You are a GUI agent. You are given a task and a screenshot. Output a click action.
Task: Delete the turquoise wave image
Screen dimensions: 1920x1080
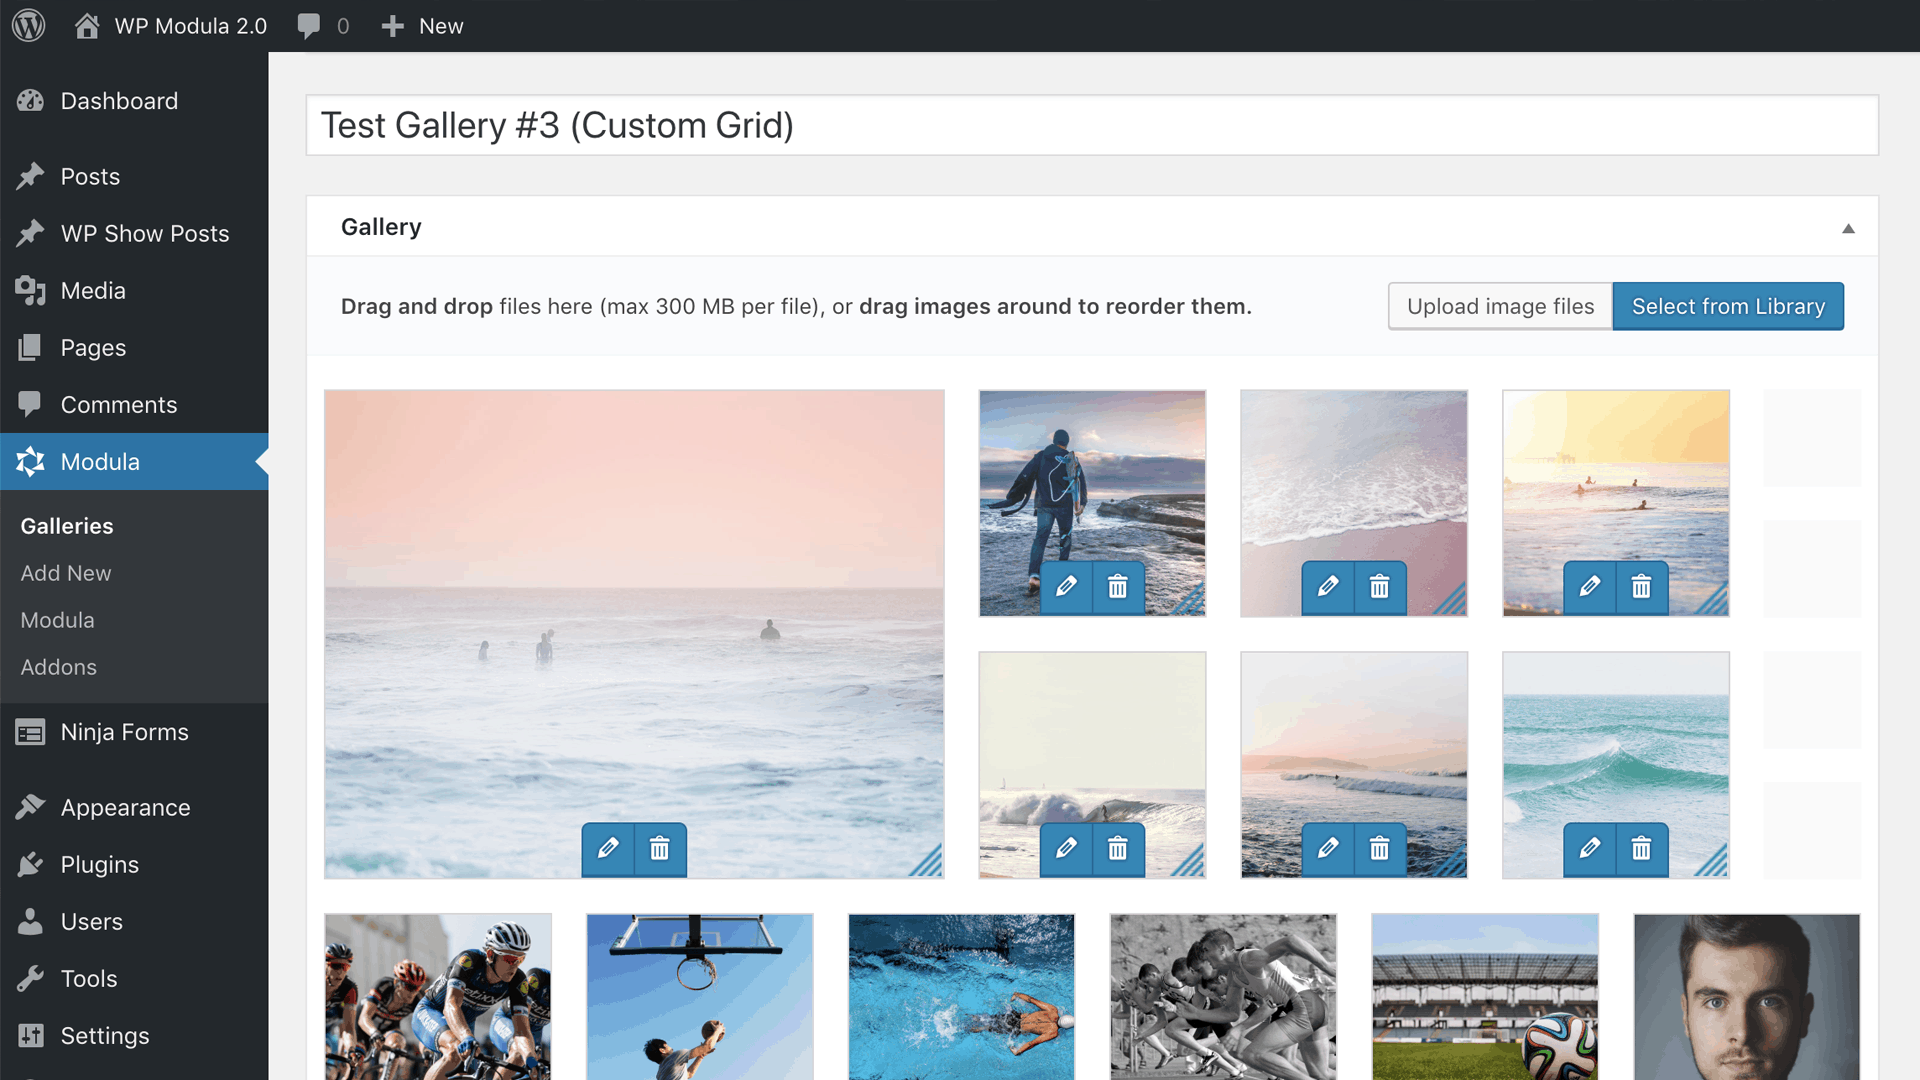coord(1642,850)
